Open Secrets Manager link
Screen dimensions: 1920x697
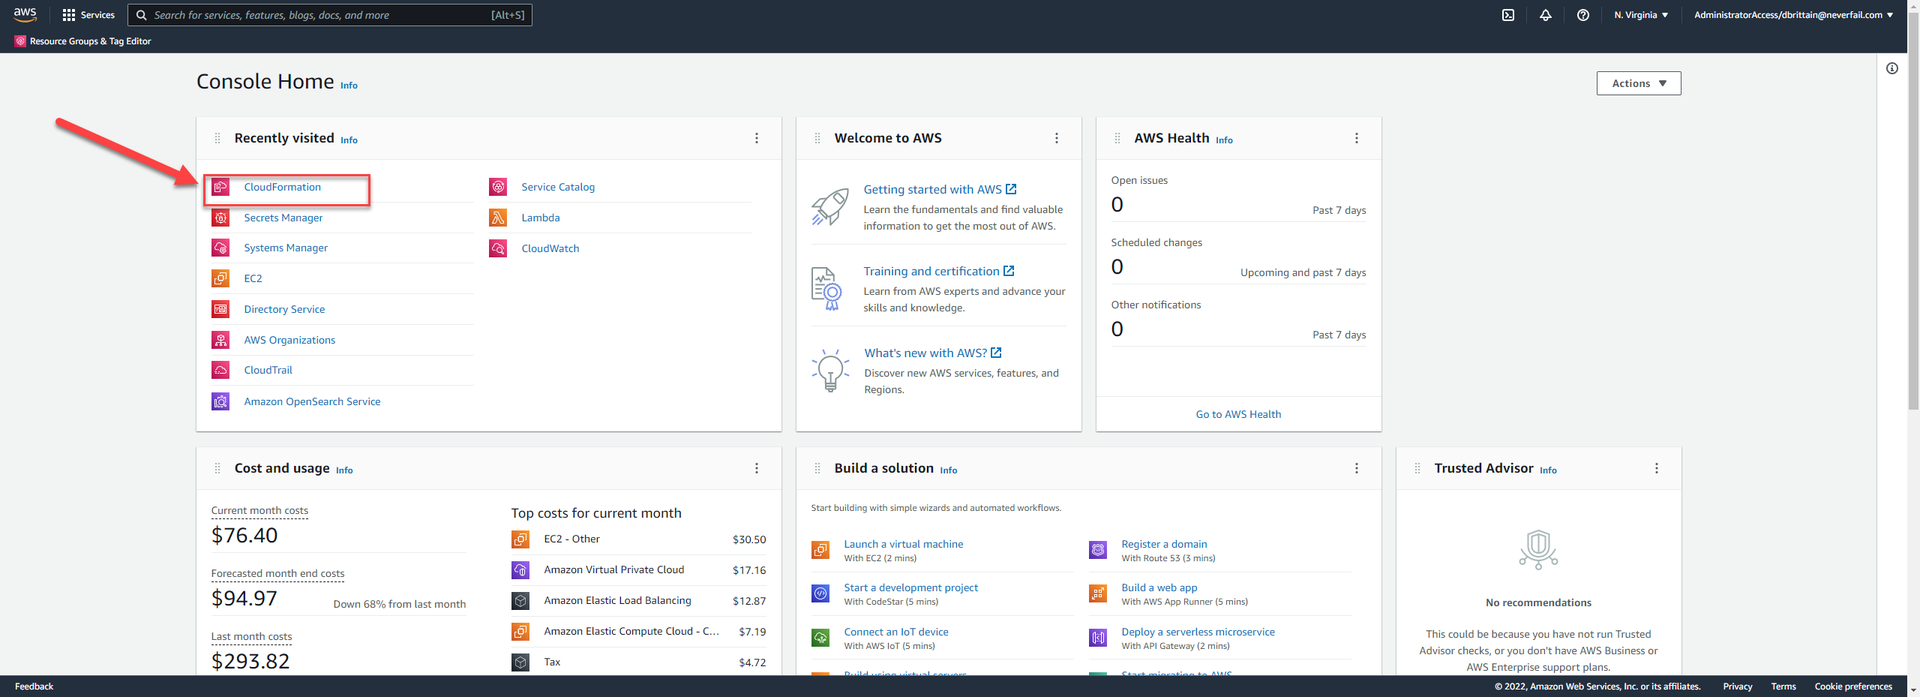283,217
